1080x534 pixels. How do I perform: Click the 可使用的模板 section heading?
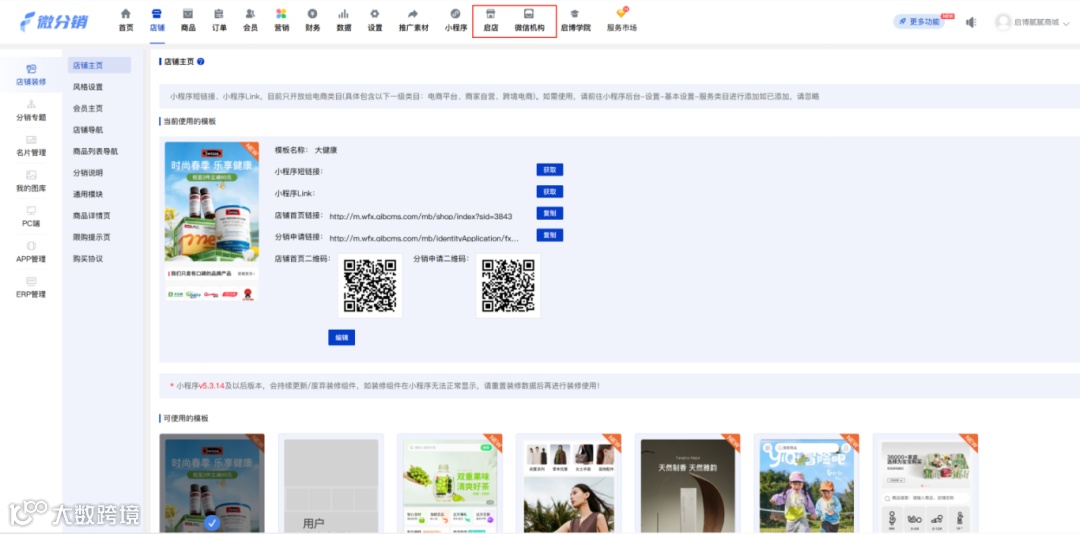coord(186,418)
